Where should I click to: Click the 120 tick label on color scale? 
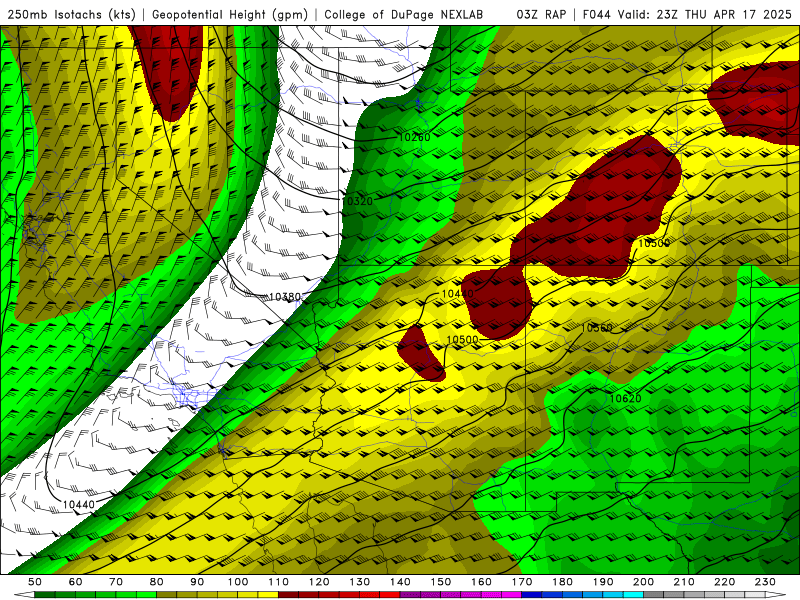(x=319, y=582)
